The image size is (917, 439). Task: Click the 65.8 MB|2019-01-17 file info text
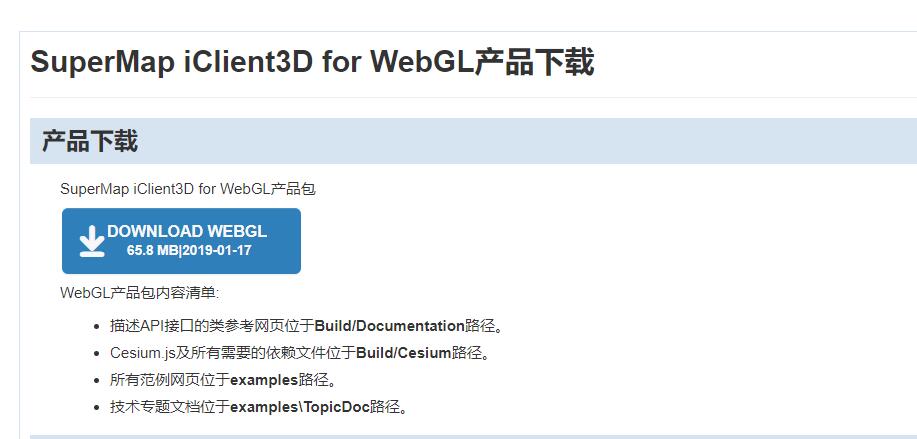tap(189, 251)
